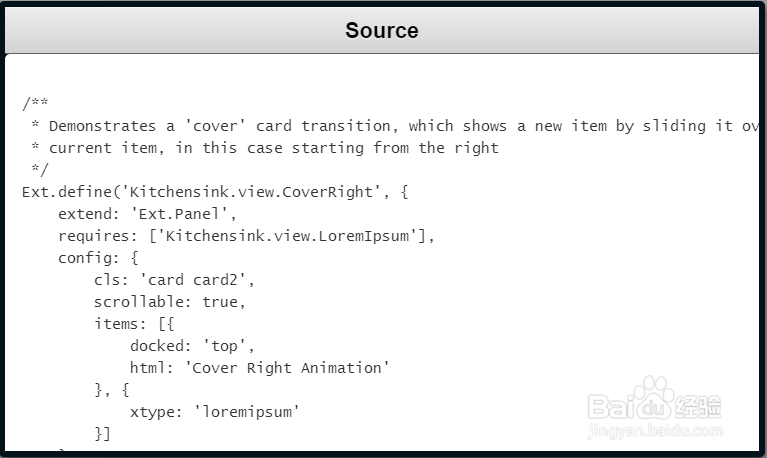This screenshot has width=767, height=458.
Task: Click the requires LoremIpsum line
Action: (x=247, y=236)
